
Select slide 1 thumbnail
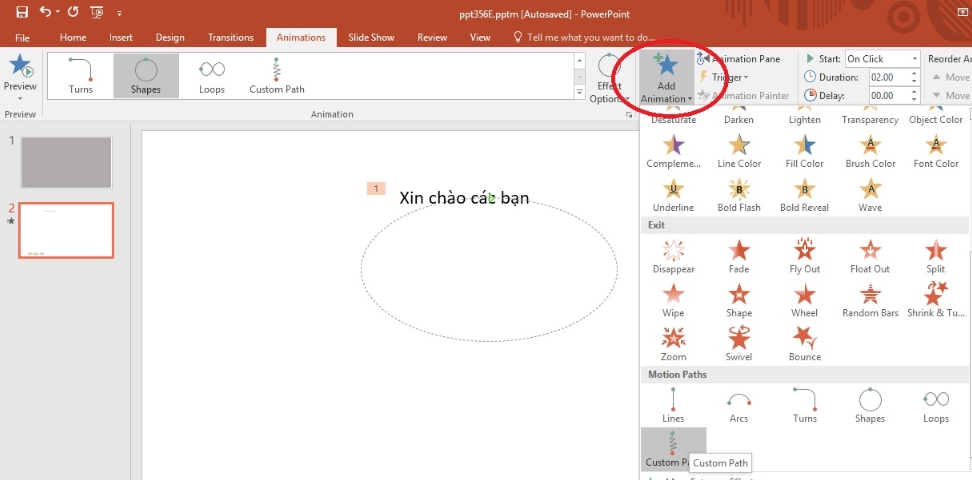66,162
